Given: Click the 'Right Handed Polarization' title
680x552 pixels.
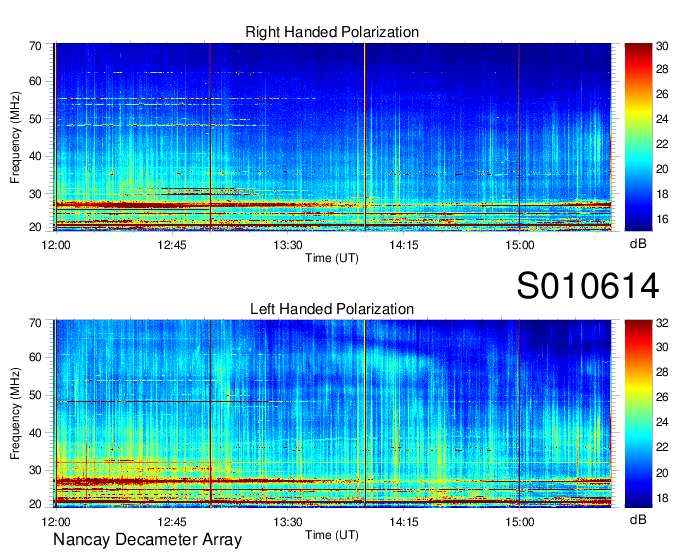Looking at the screenshot, I should [x=332, y=32].
